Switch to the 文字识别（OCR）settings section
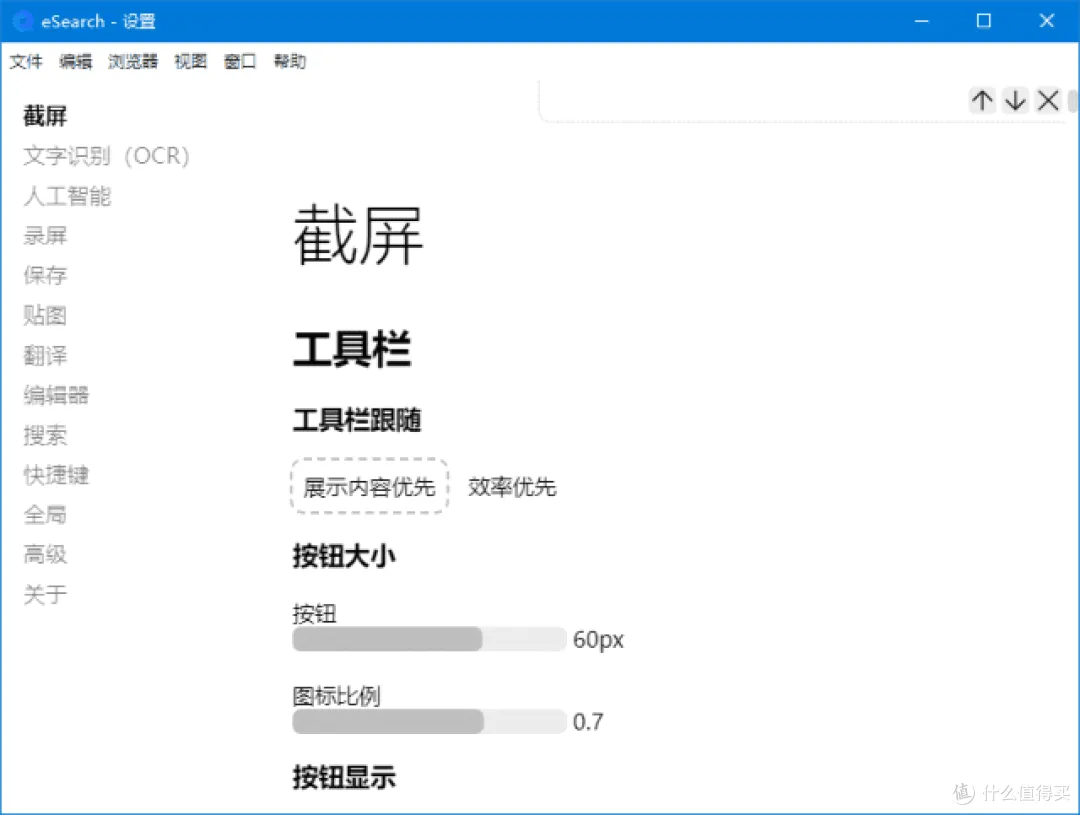The image size is (1080, 815). 105,155
